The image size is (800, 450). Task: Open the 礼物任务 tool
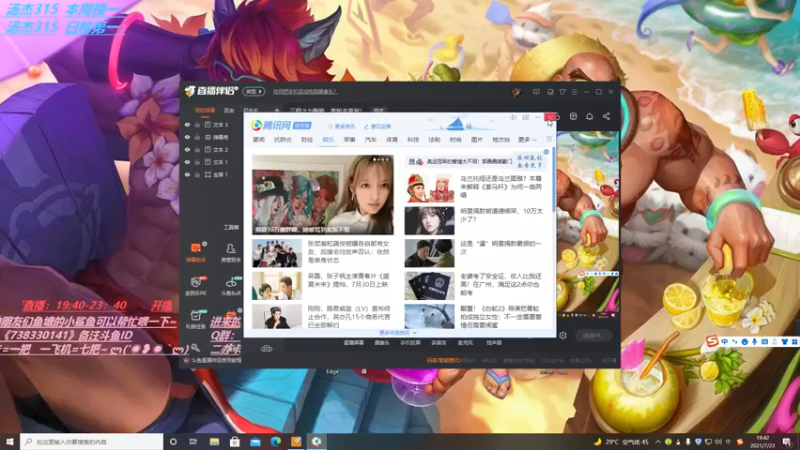[x=196, y=319]
